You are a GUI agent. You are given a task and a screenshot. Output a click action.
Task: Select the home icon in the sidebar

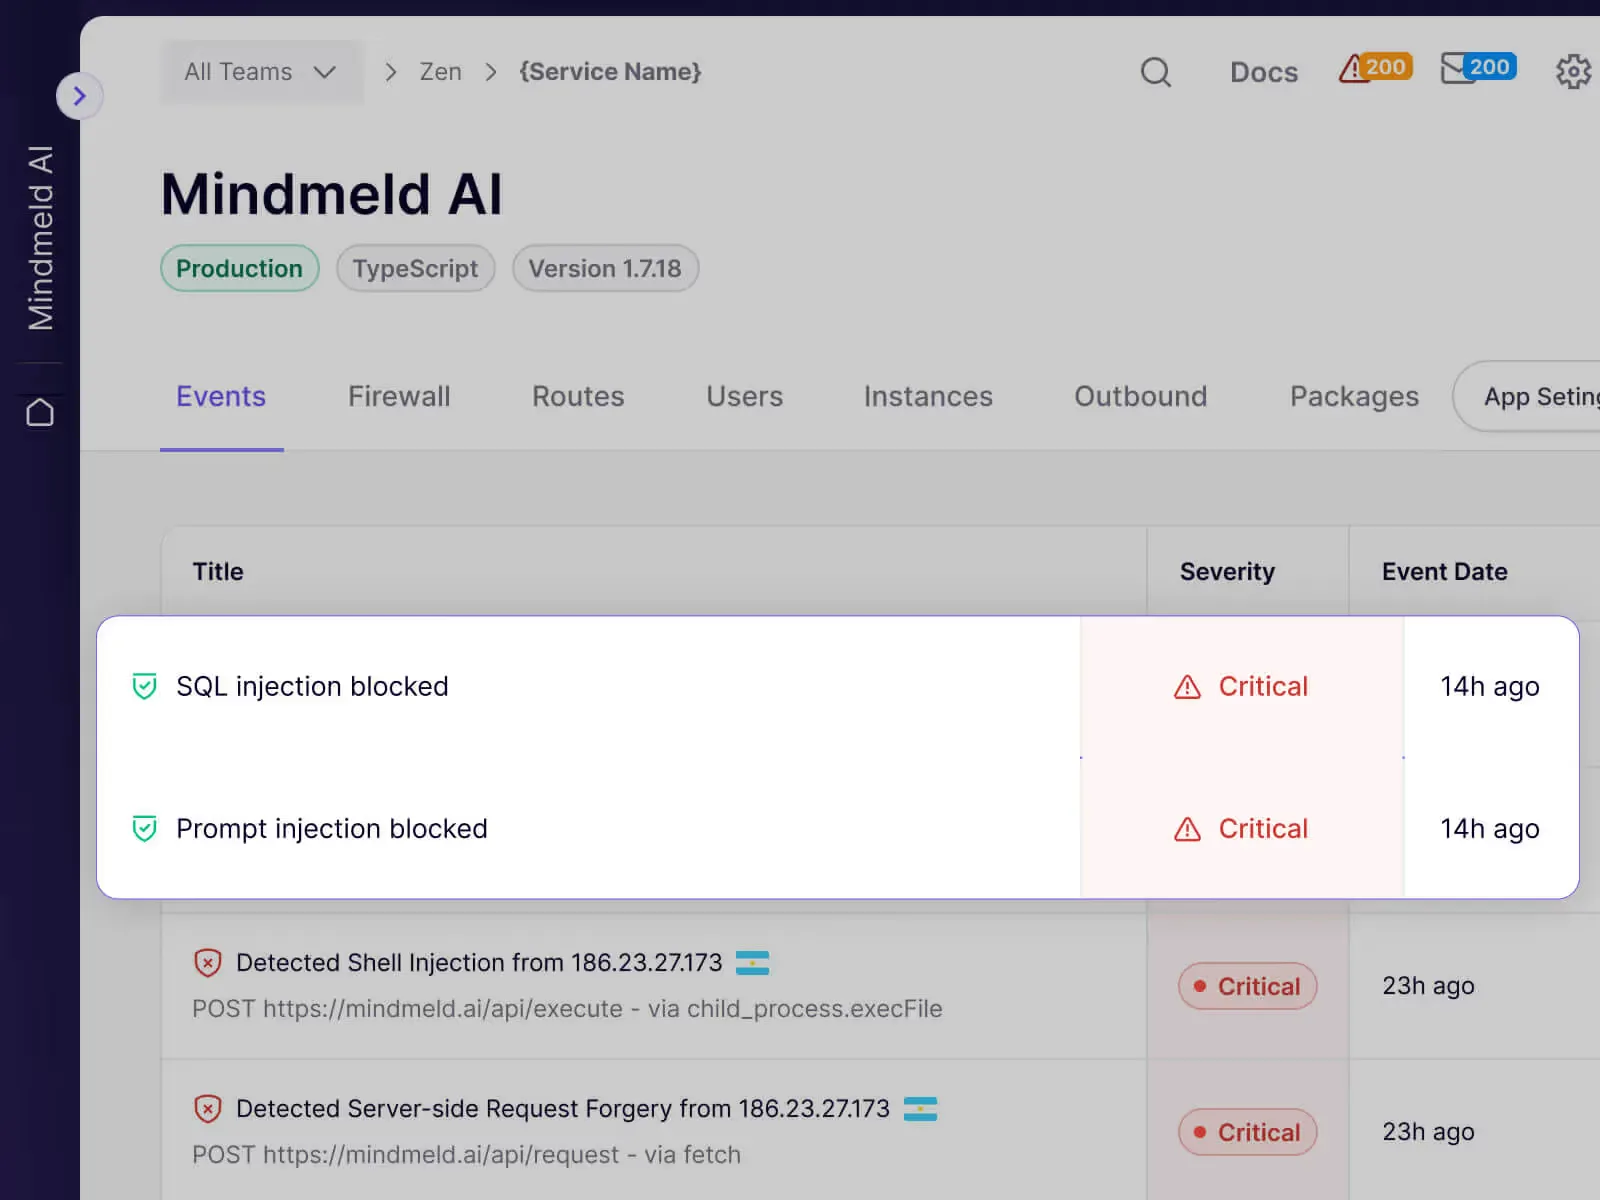click(x=40, y=410)
